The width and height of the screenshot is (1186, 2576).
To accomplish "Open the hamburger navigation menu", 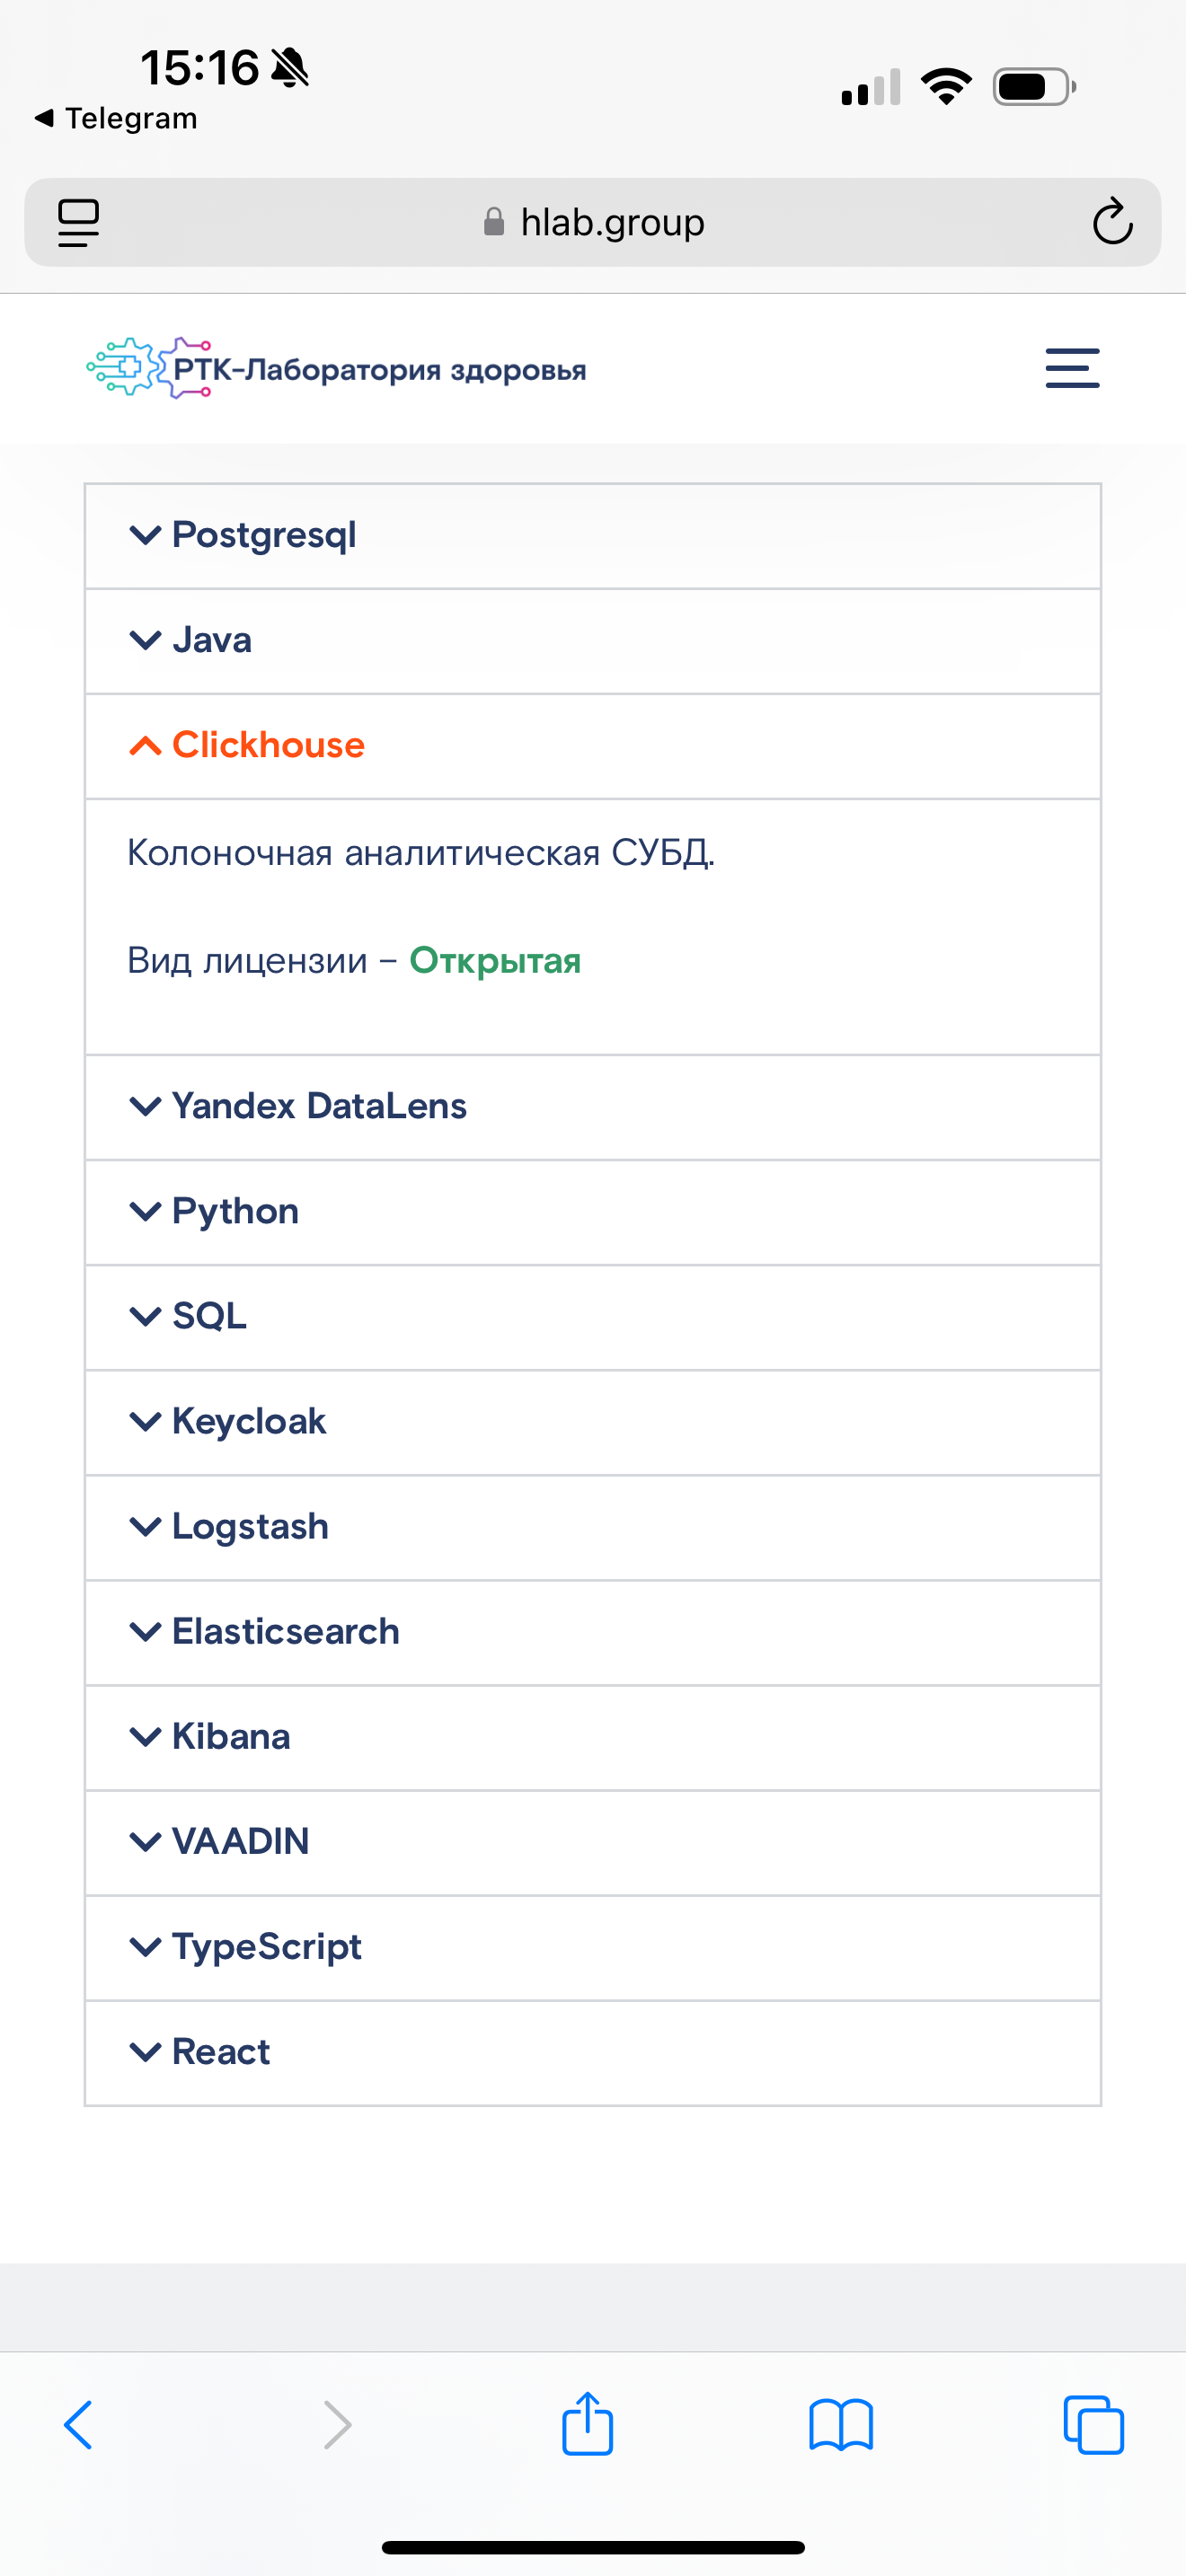I will [x=1072, y=368].
